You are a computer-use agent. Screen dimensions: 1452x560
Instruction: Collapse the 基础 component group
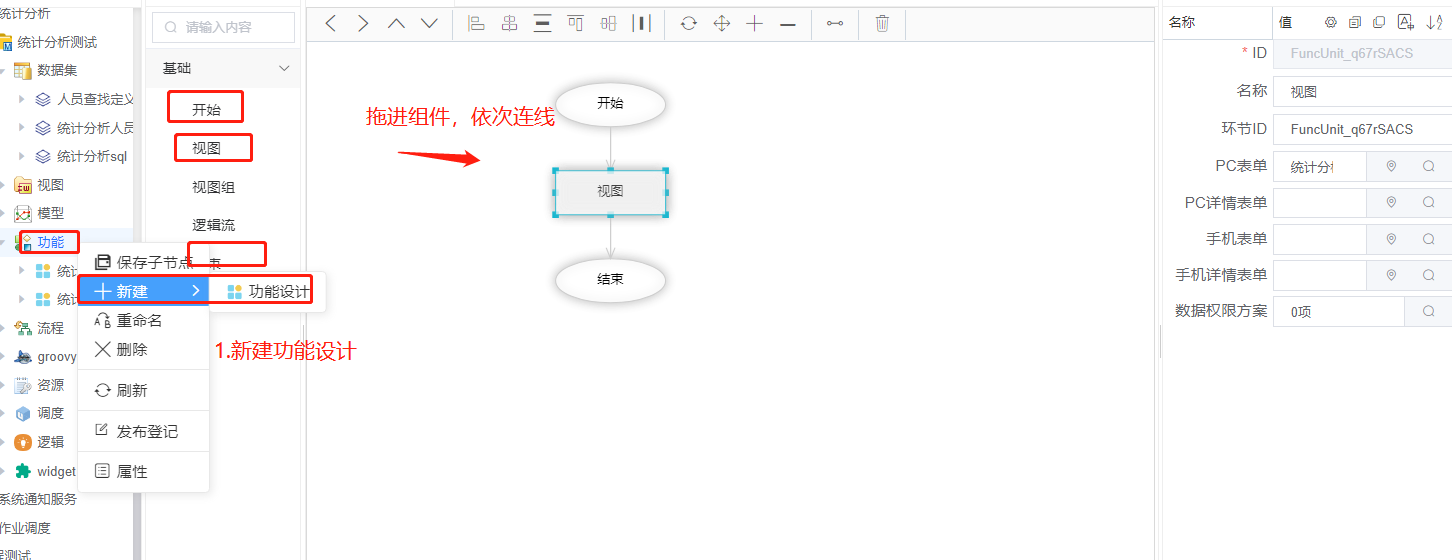(x=284, y=68)
